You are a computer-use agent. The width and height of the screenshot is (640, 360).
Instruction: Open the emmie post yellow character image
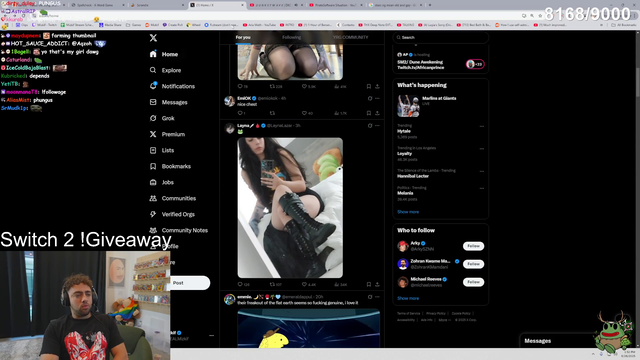click(x=309, y=329)
